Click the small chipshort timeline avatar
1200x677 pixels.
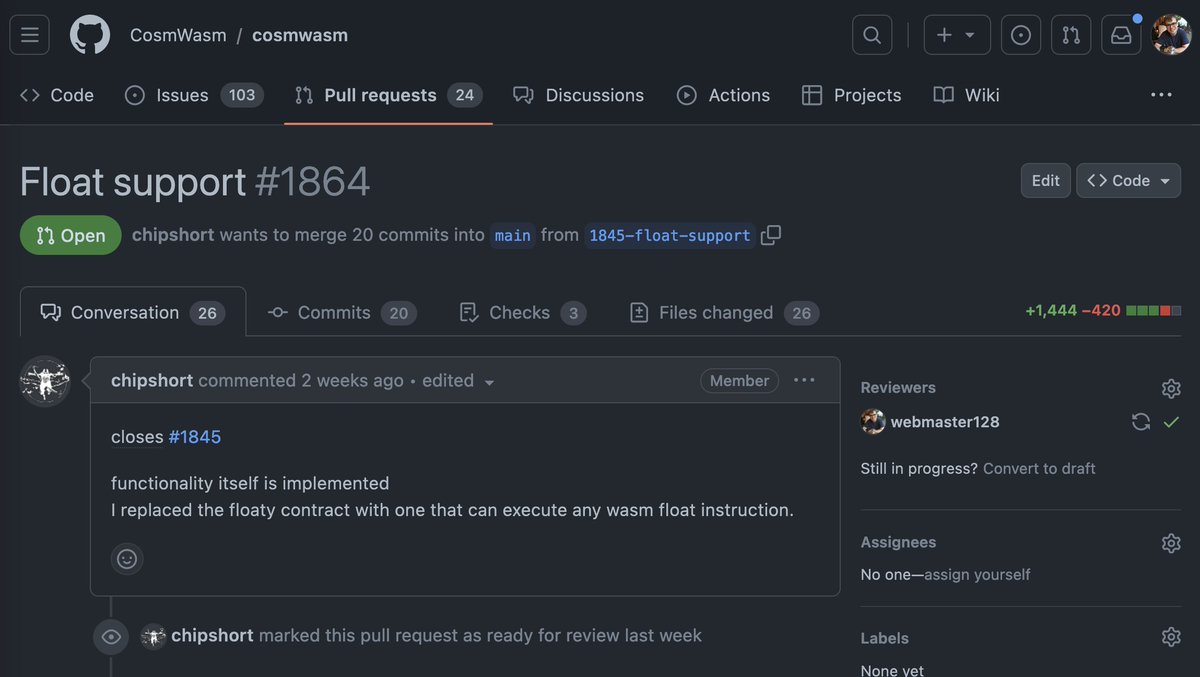click(153, 636)
